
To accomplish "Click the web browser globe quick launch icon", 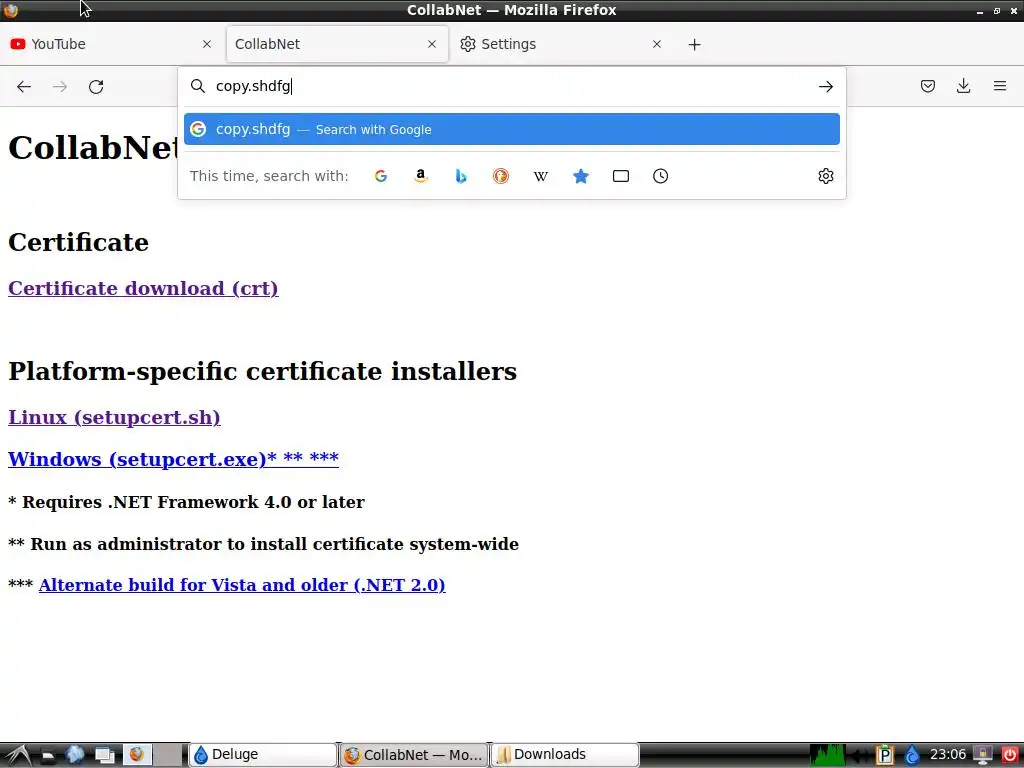I will point(74,755).
